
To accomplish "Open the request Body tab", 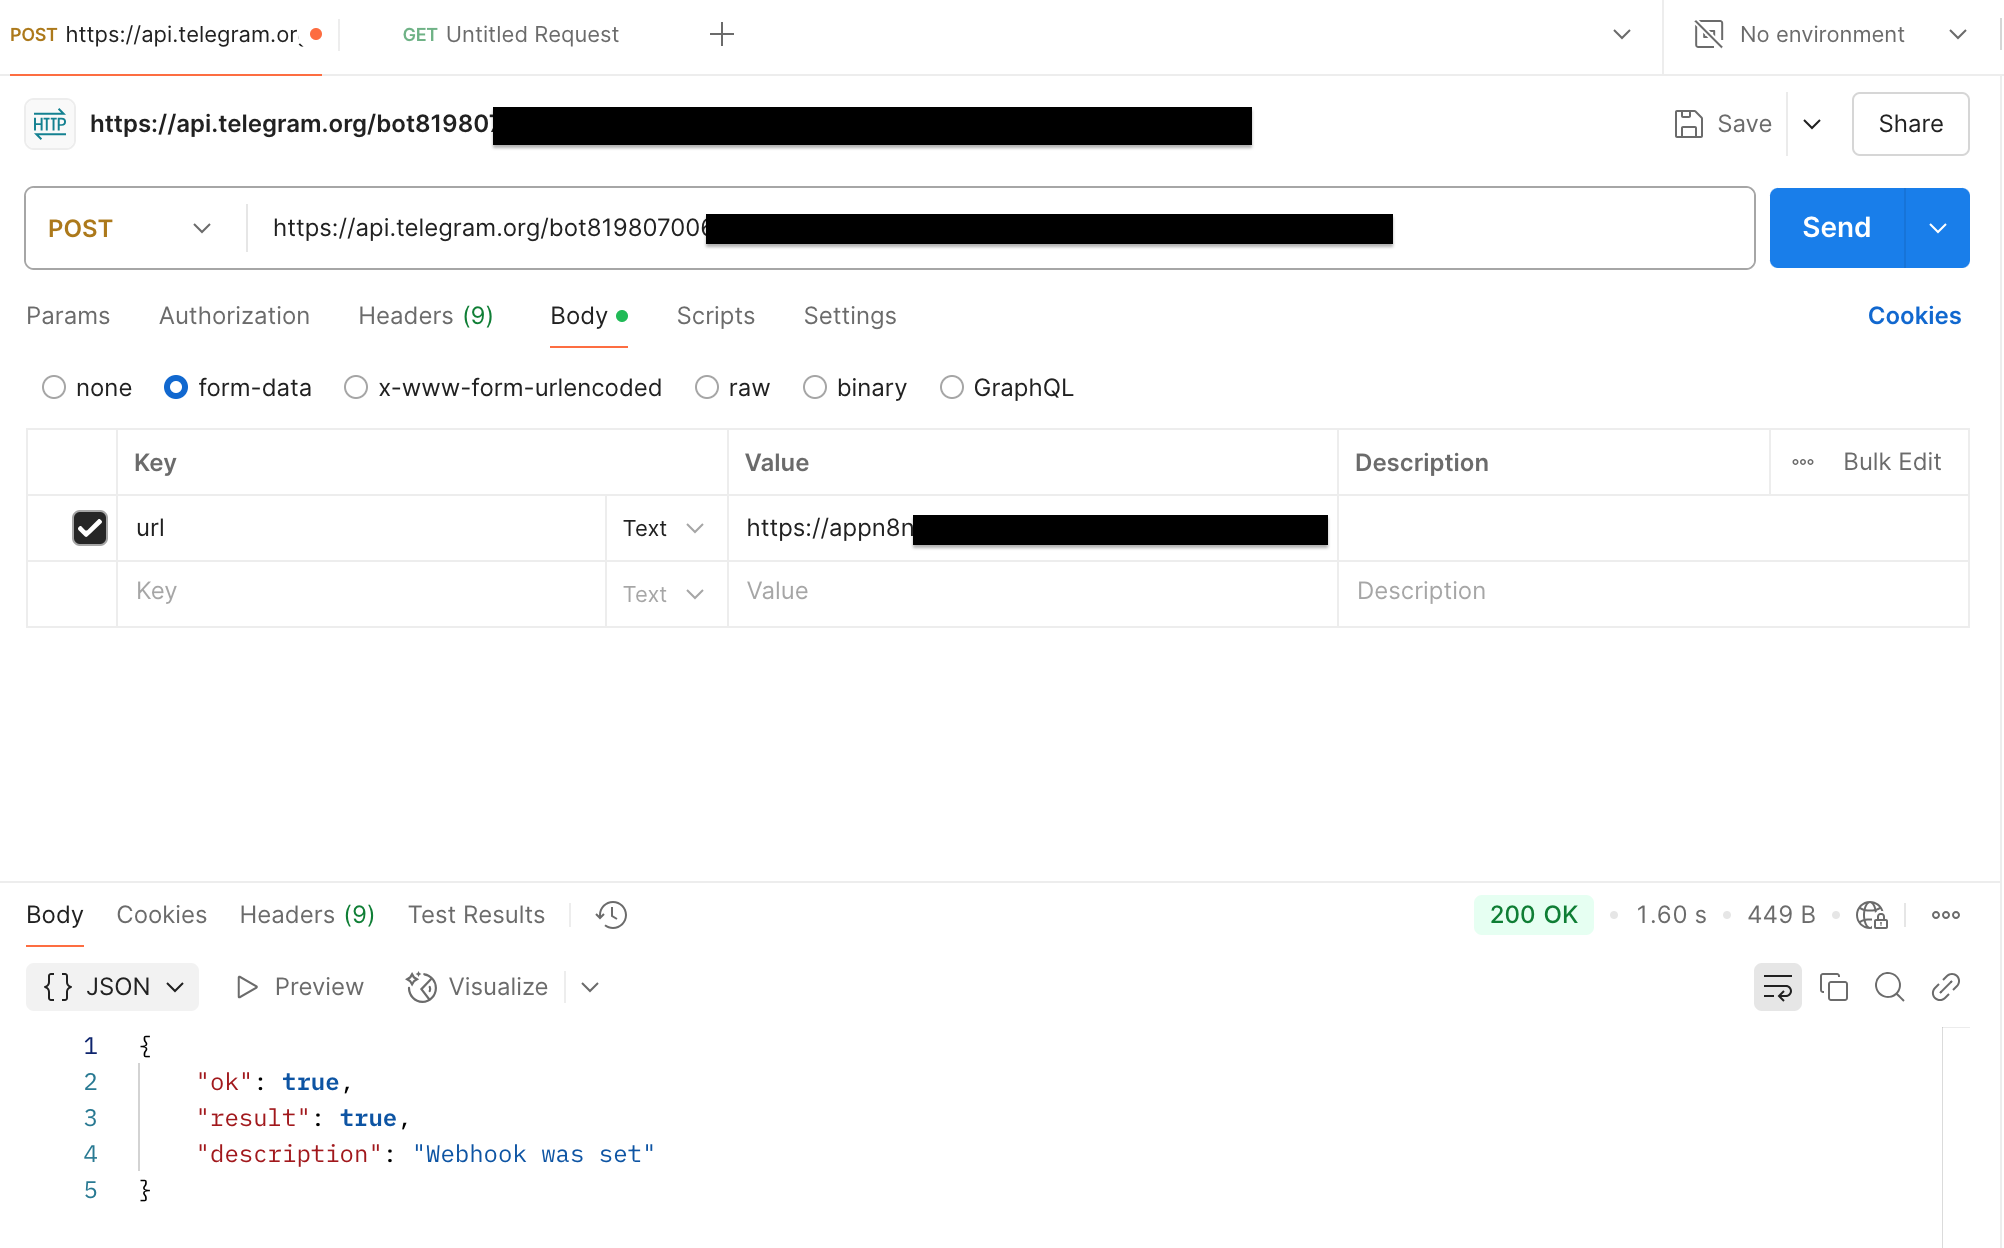I will point(589,316).
